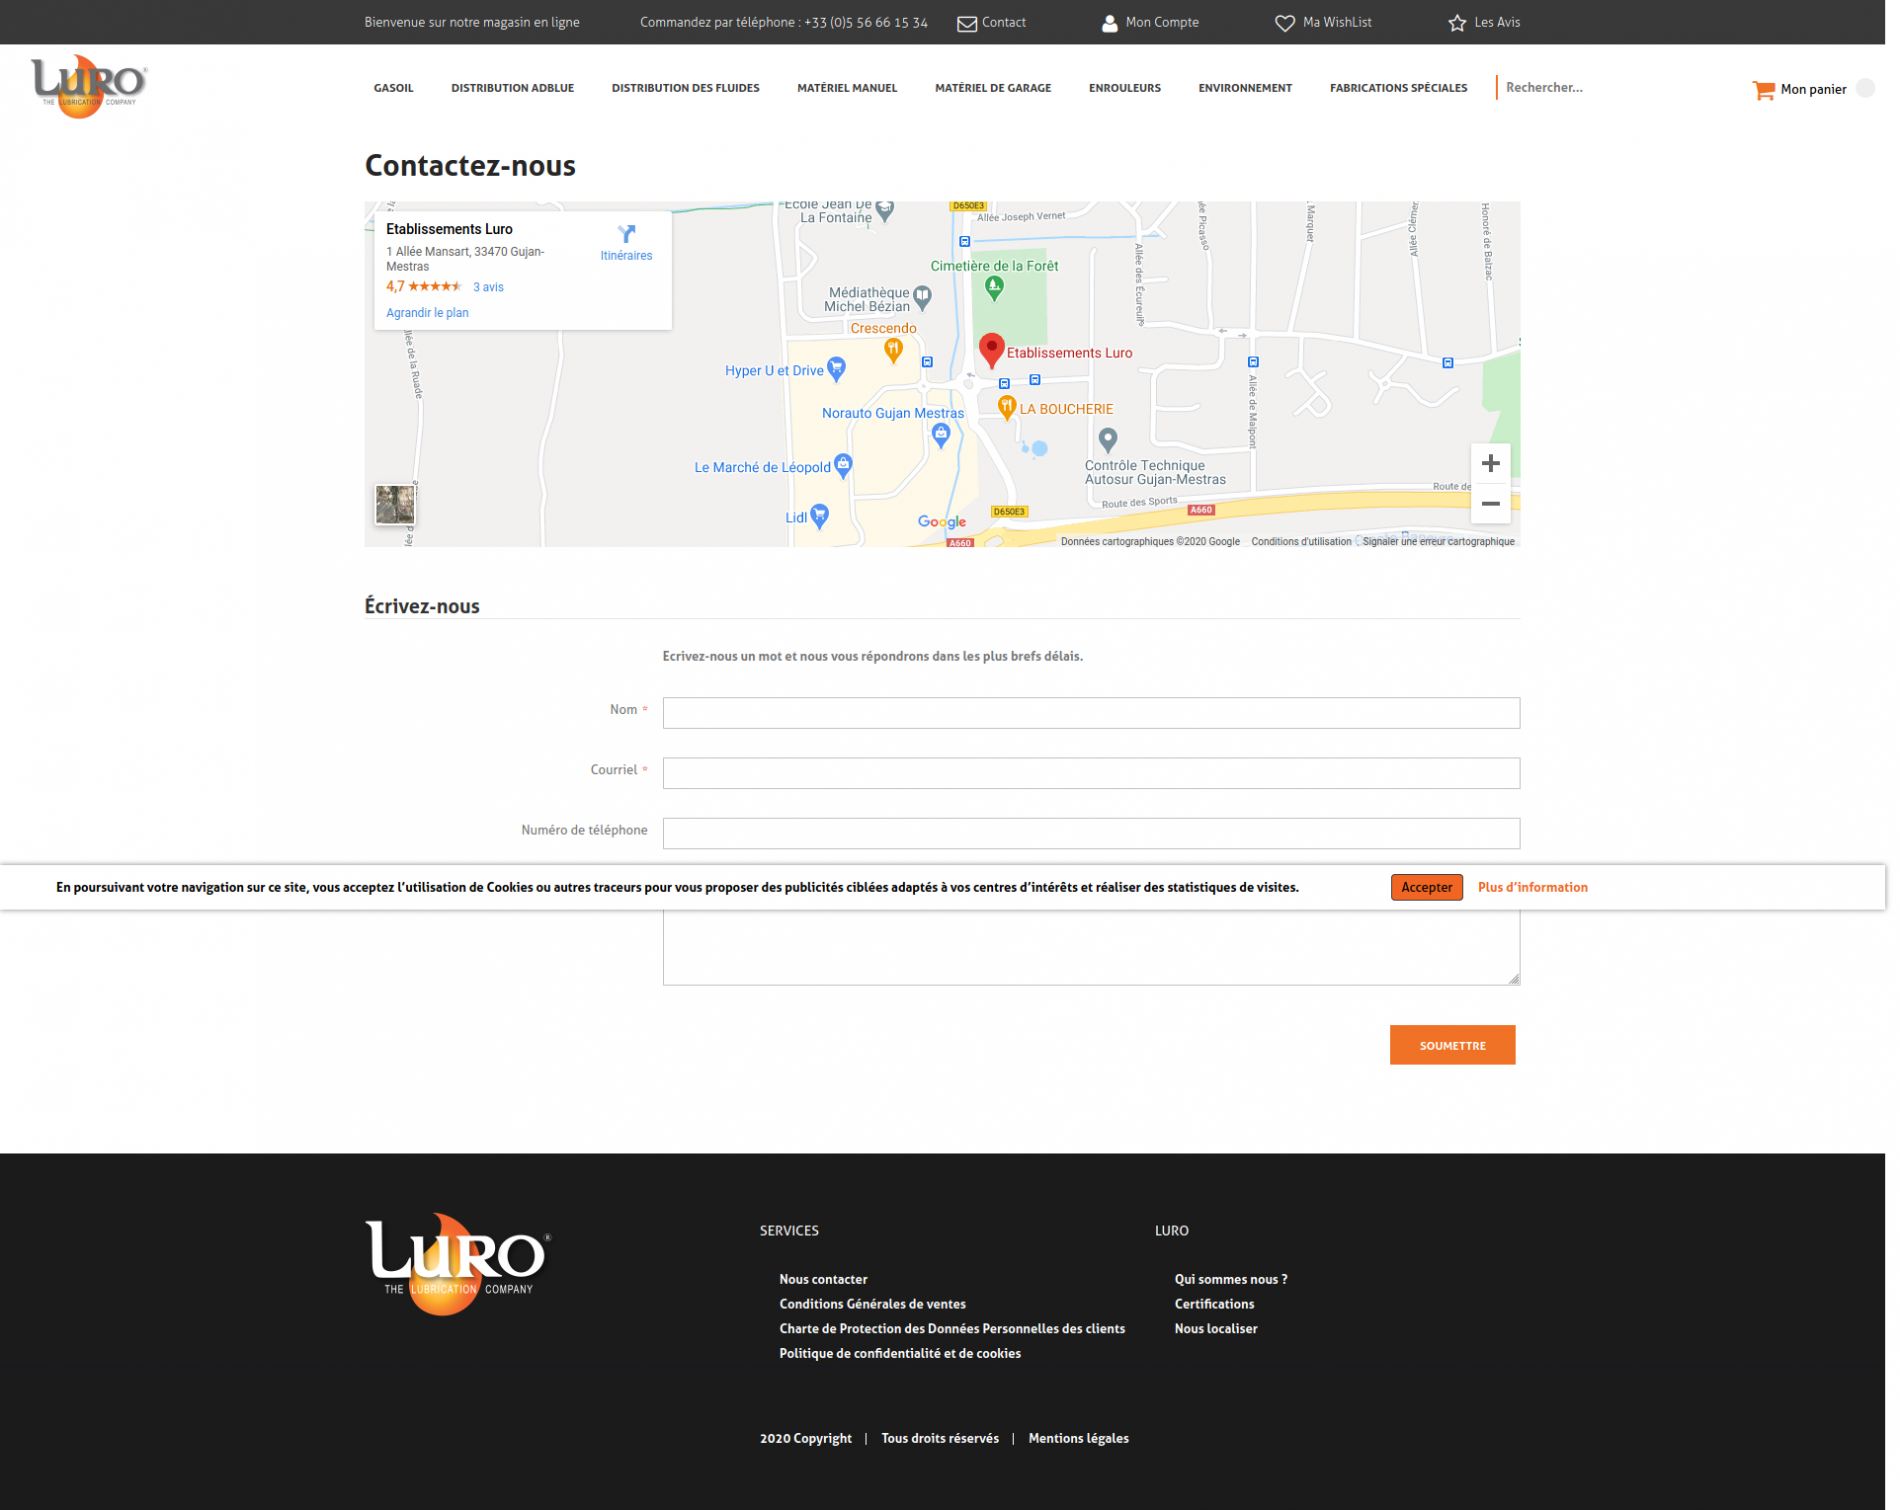Click Conditions d'utilisation on map

(1301, 542)
